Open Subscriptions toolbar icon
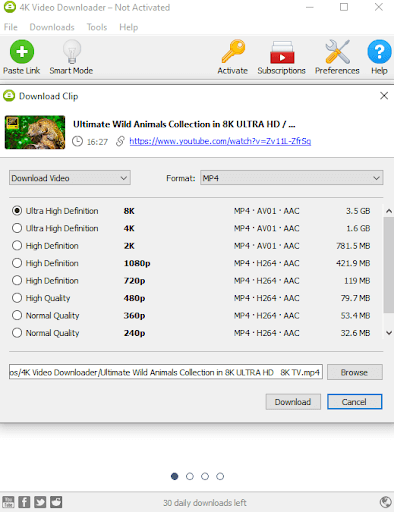Image resolution: width=394 pixels, height=512 pixels. pyautogui.click(x=282, y=52)
